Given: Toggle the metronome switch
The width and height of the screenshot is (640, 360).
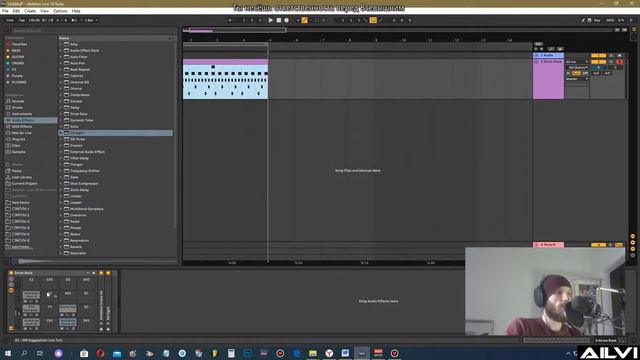Looking at the screenshot, I should tap(75, 20).
